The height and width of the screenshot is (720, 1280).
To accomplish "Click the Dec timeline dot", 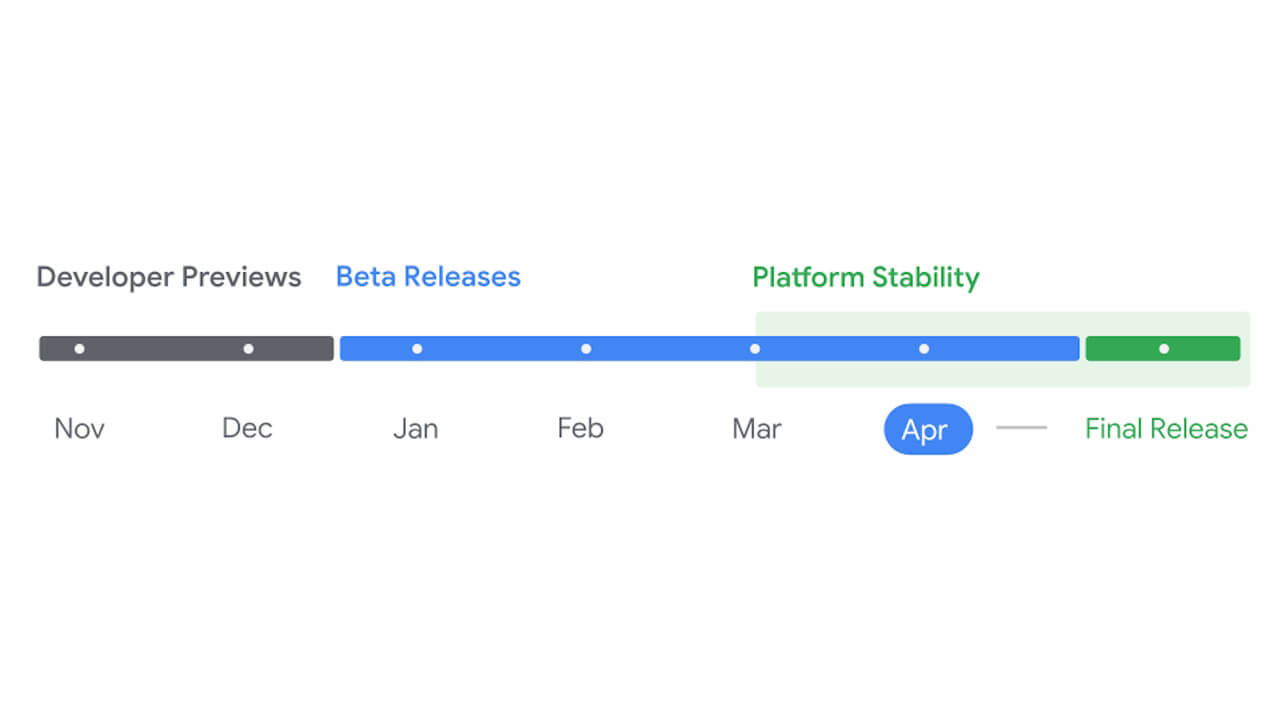I will (x=248, y=349).
